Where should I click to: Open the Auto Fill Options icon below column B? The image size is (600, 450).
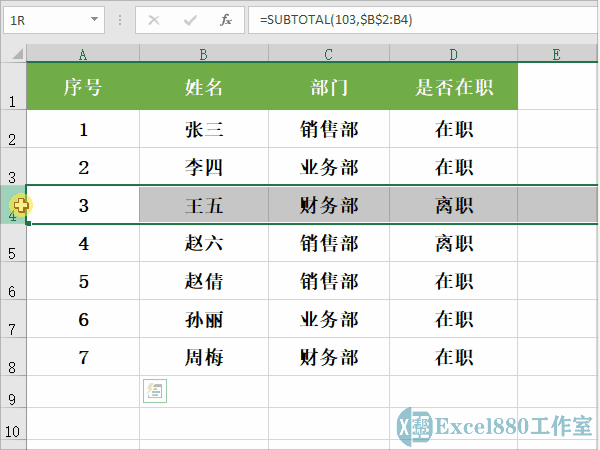(x=155, y=391)
